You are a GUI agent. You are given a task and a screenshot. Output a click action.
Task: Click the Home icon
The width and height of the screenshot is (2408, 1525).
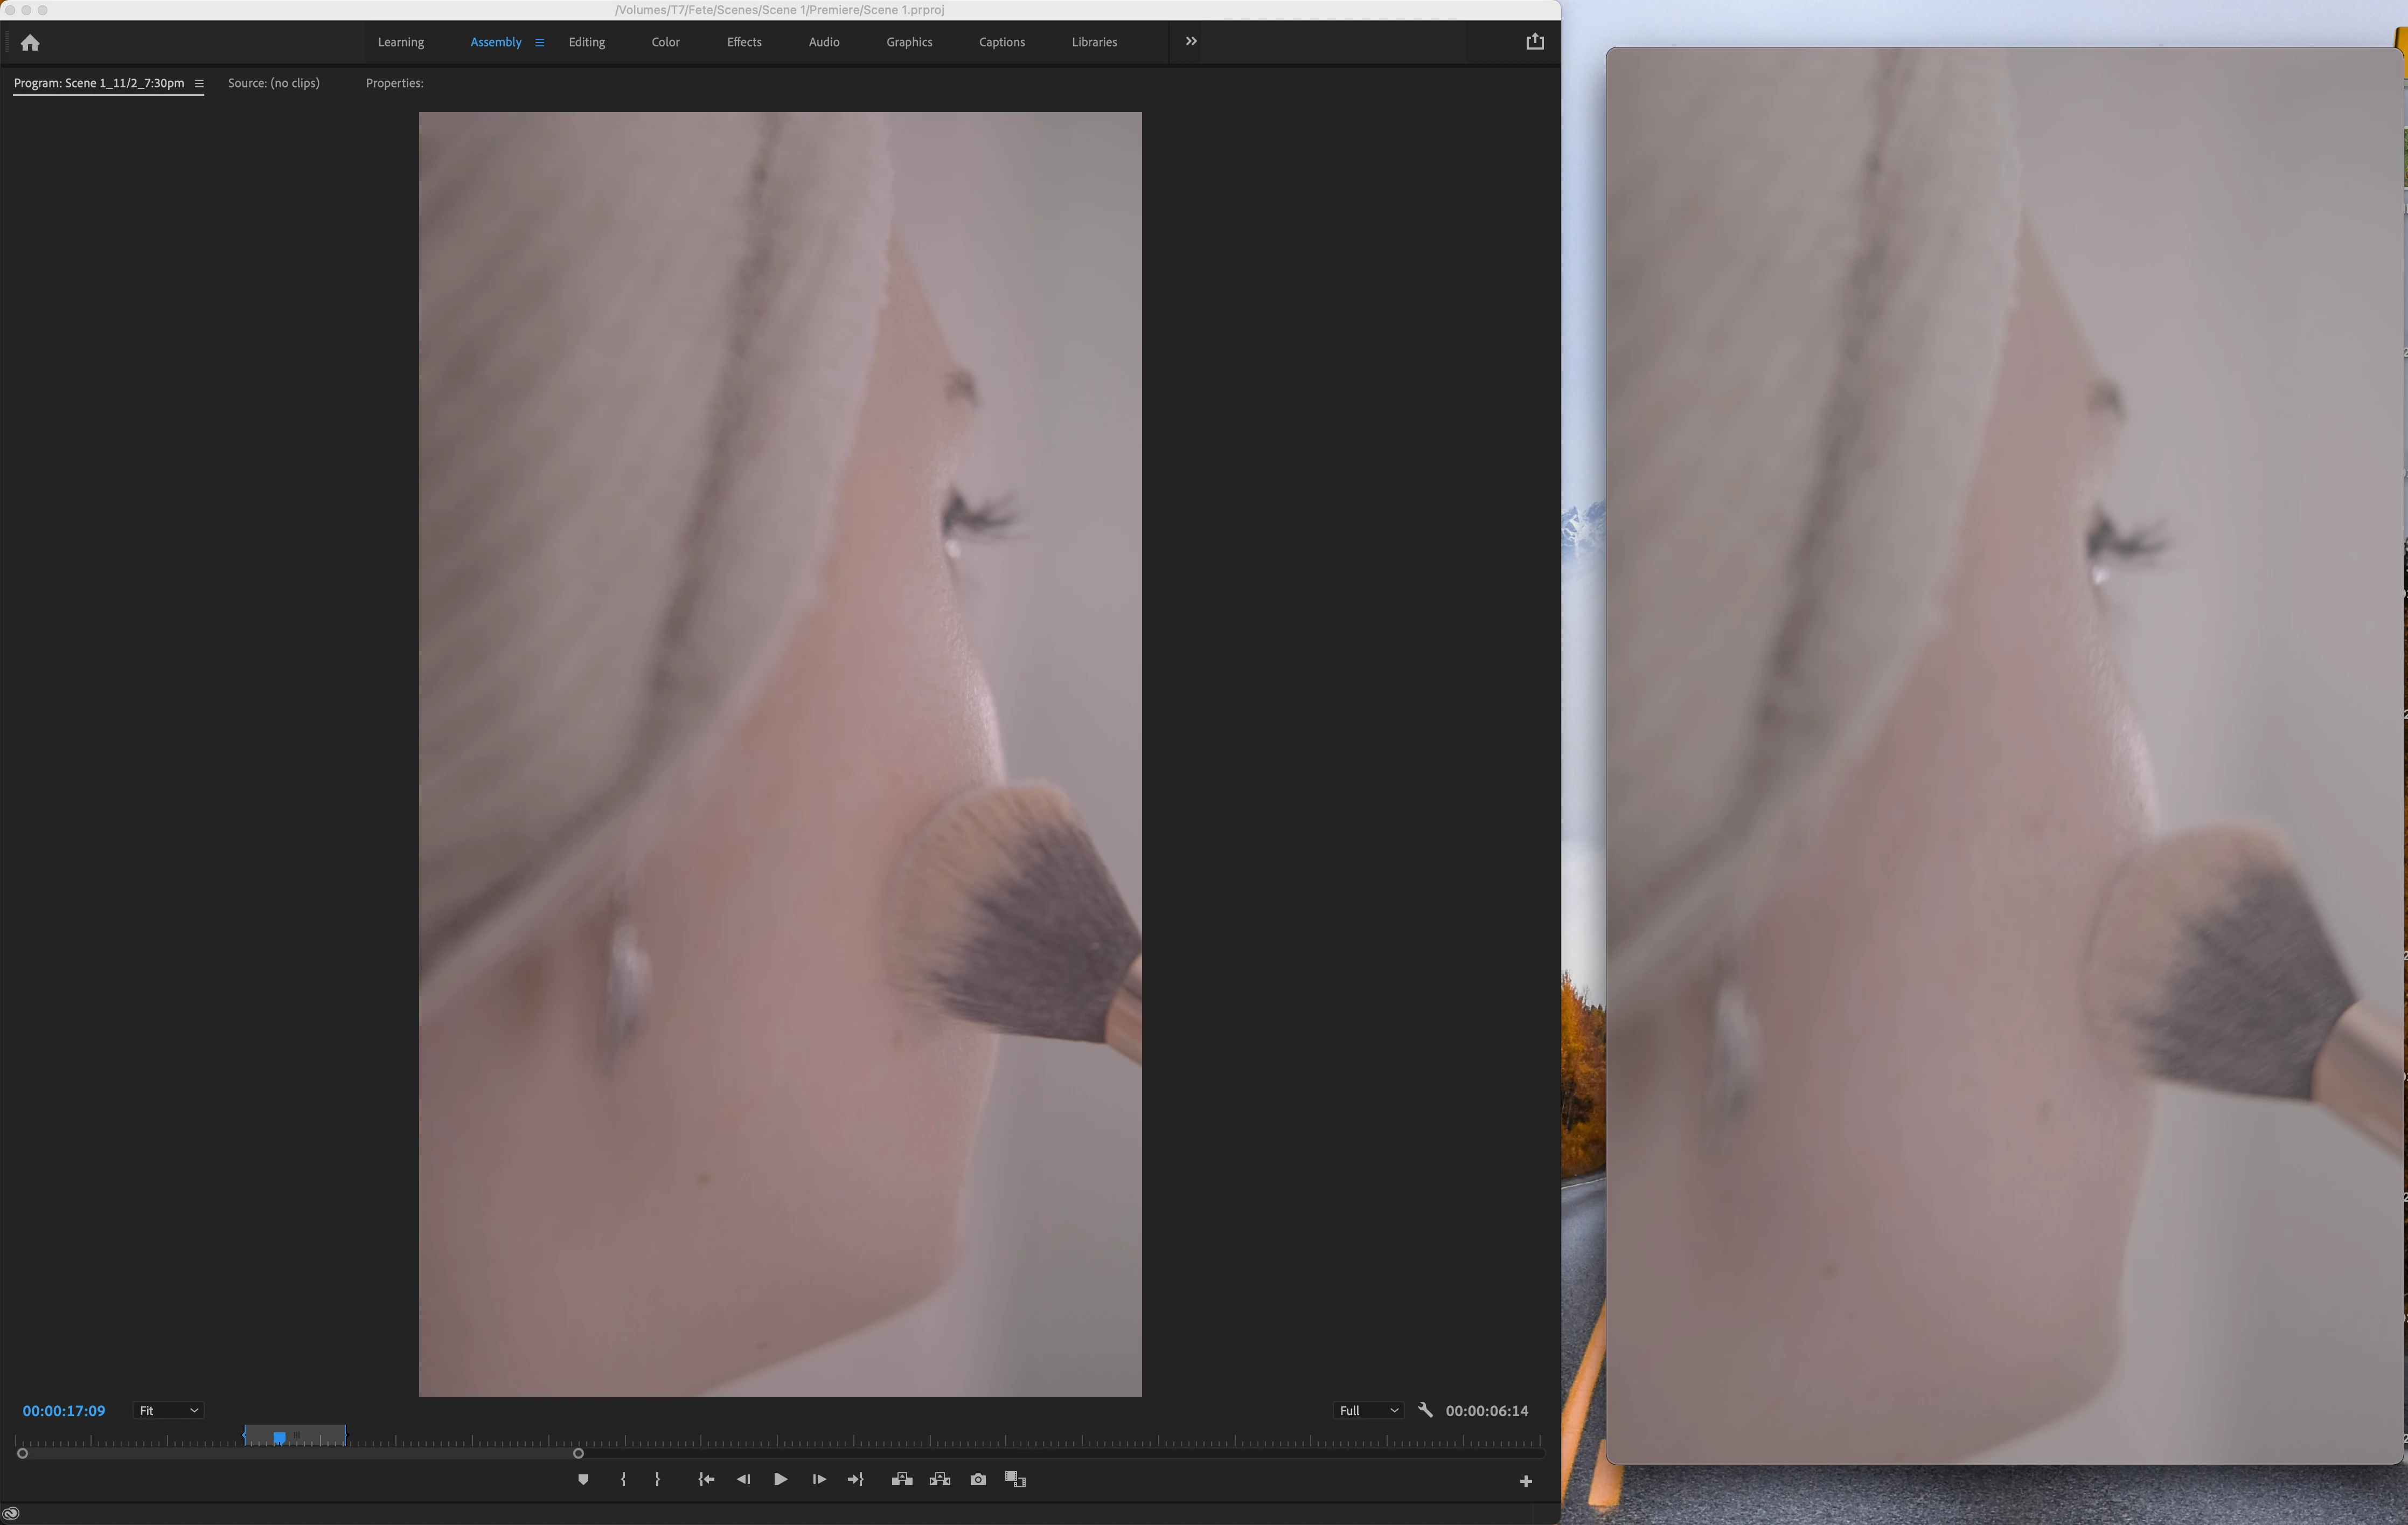[x=30, y=43]
